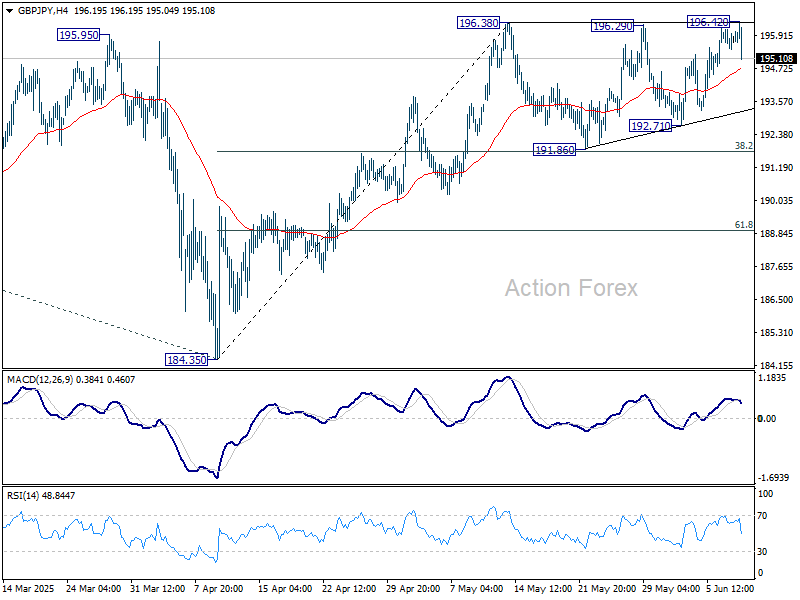Click the 184.350 bottom price label

point(187,360)
